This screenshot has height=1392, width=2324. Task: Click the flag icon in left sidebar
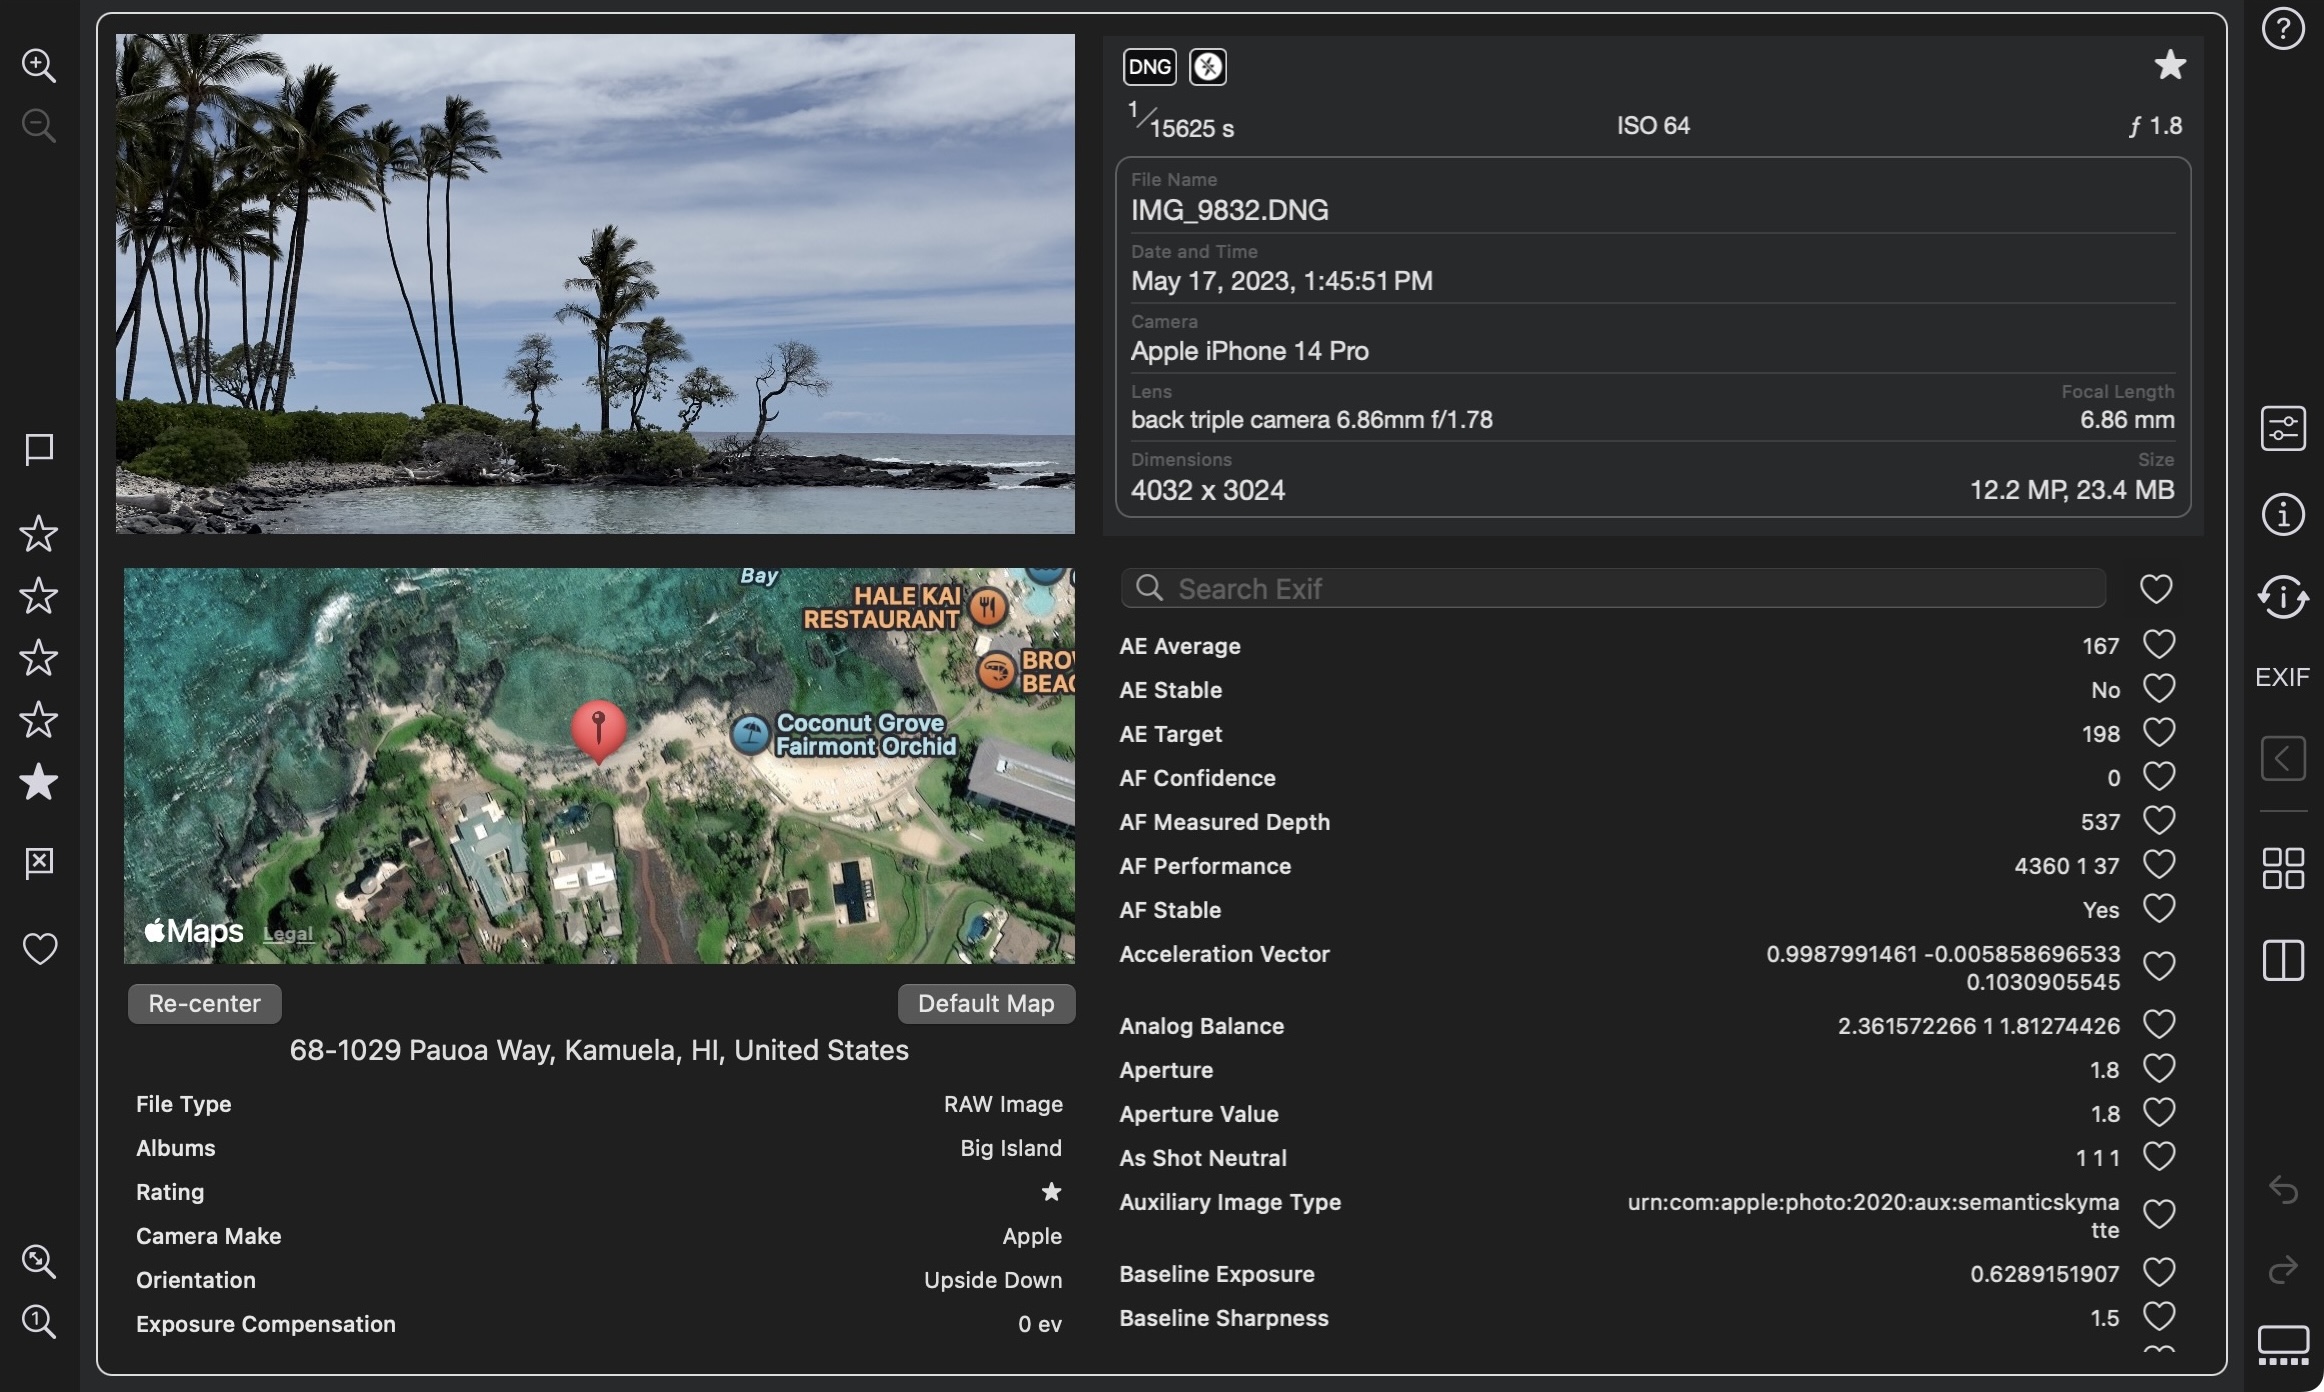tap(38, 449)
